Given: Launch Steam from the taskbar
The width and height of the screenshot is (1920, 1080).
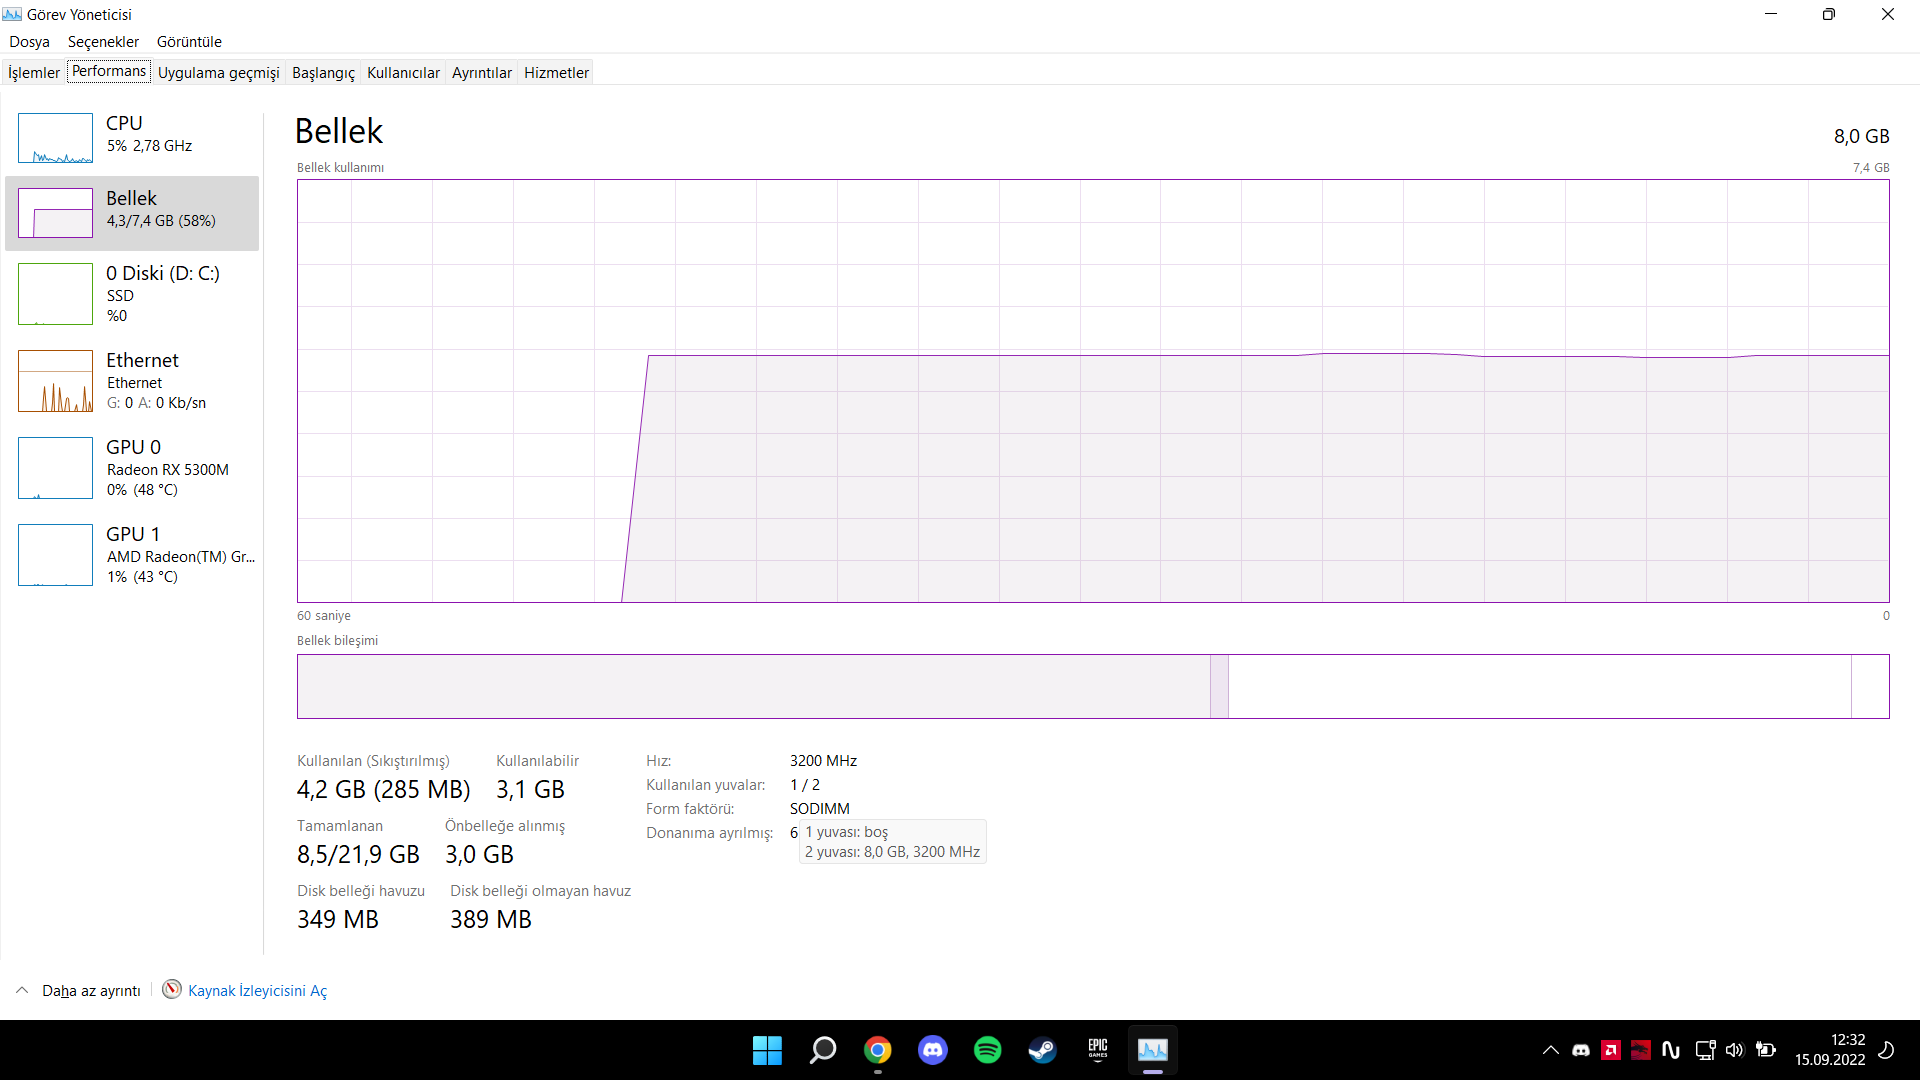Looking at the screenshot, I should (x=1042, y=1050).
